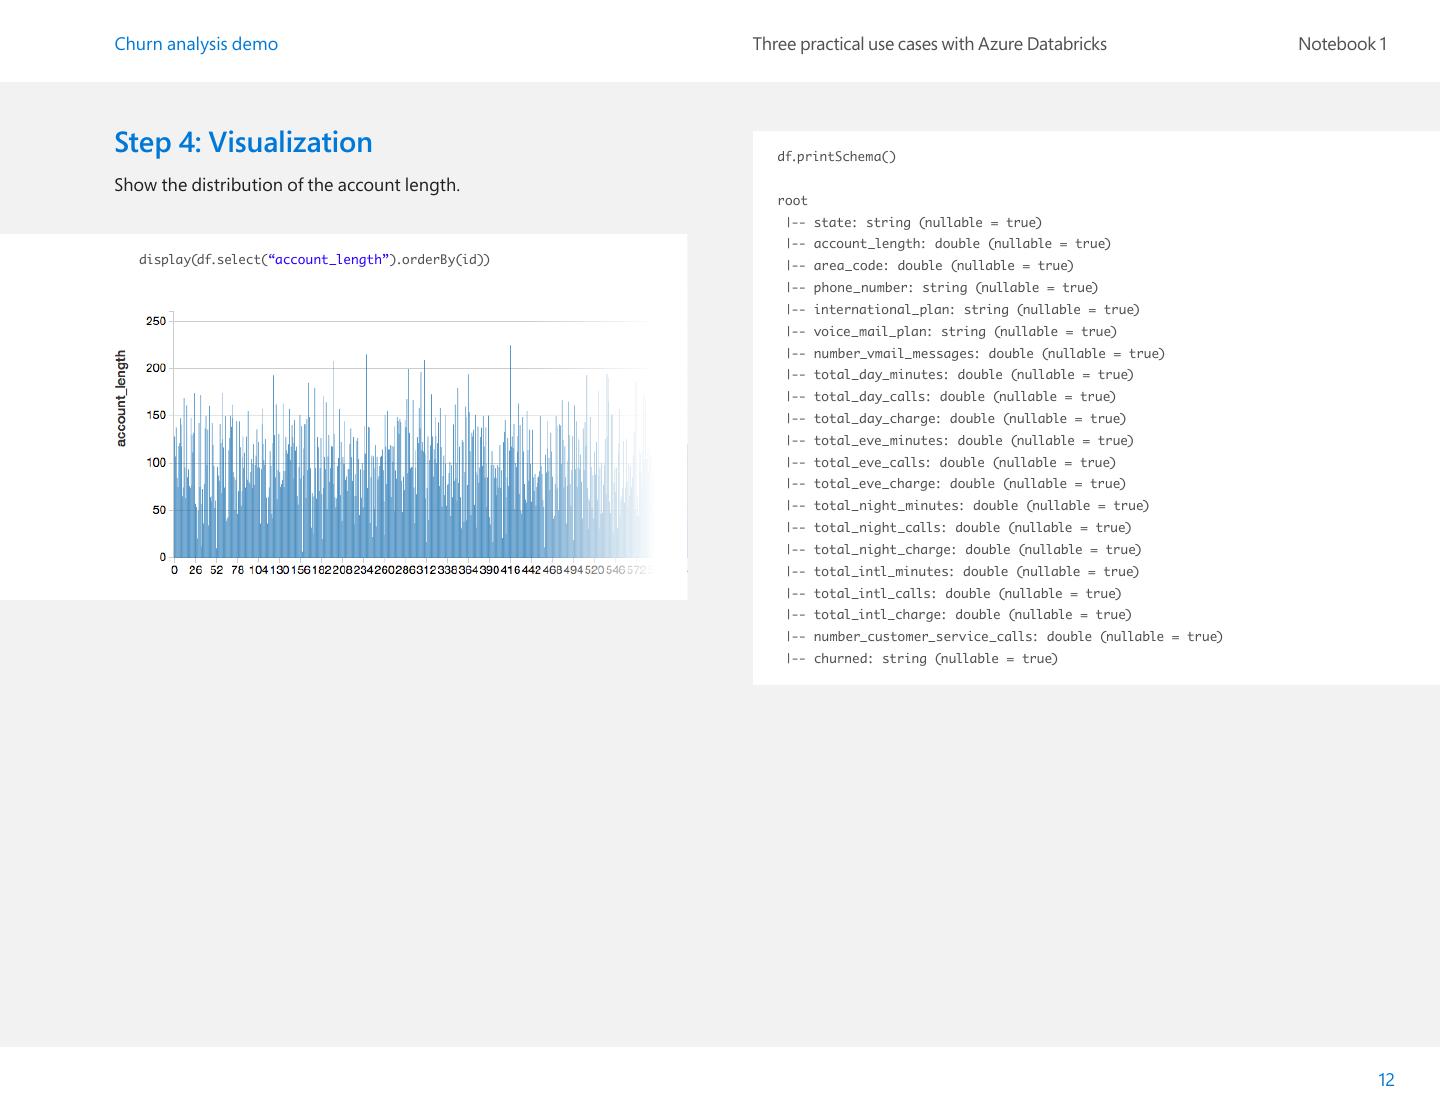This screenshot has width=1440, height=1113.
Task: Click the 250 y-axis tick label
Action: (156, 321)
